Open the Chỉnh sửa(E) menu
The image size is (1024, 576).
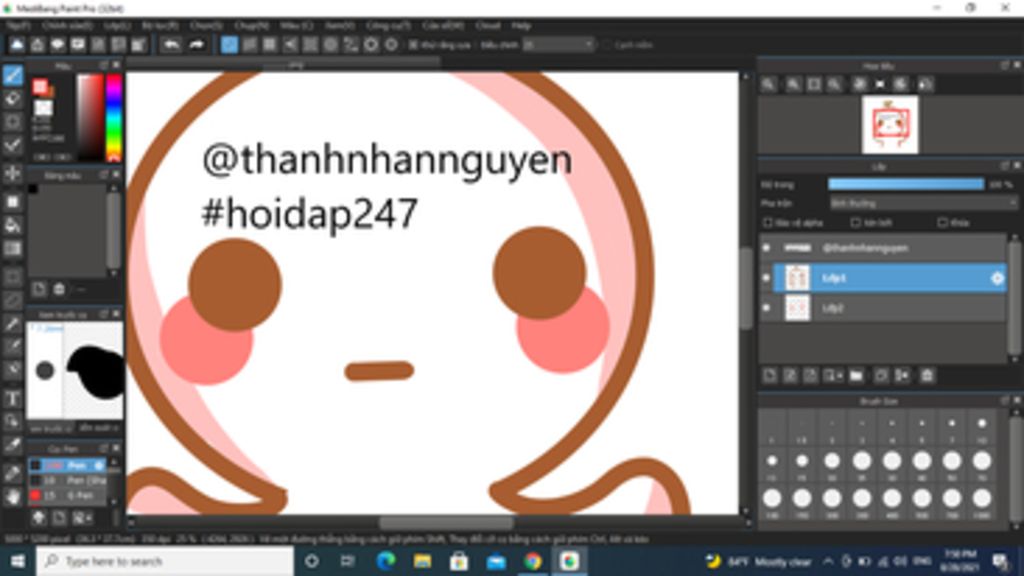tap(67, 25)
